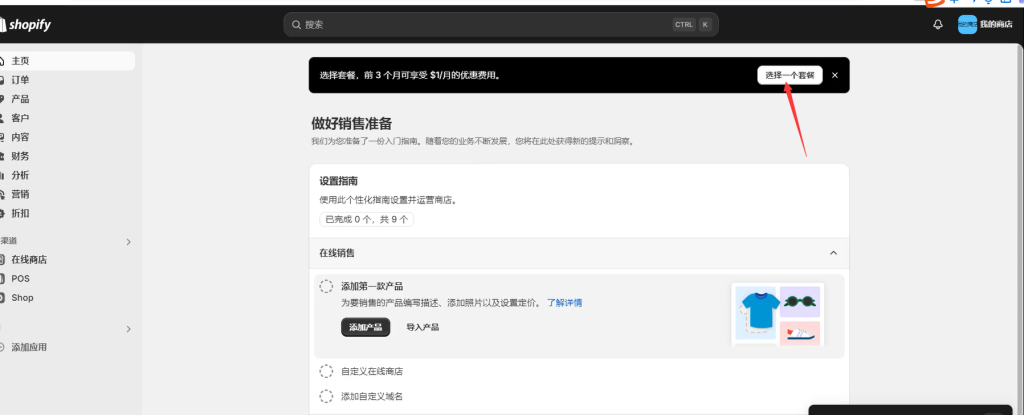Click the Shopify logo icon

[5, 24]
